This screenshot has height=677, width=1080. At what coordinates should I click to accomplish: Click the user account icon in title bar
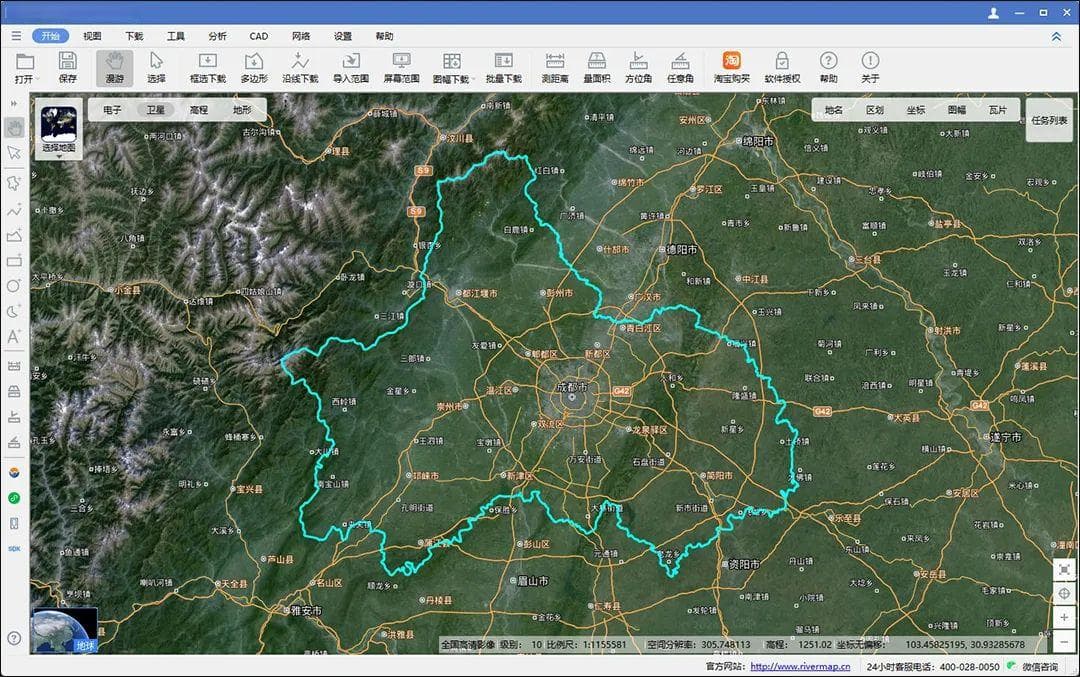tap(993, 12)
